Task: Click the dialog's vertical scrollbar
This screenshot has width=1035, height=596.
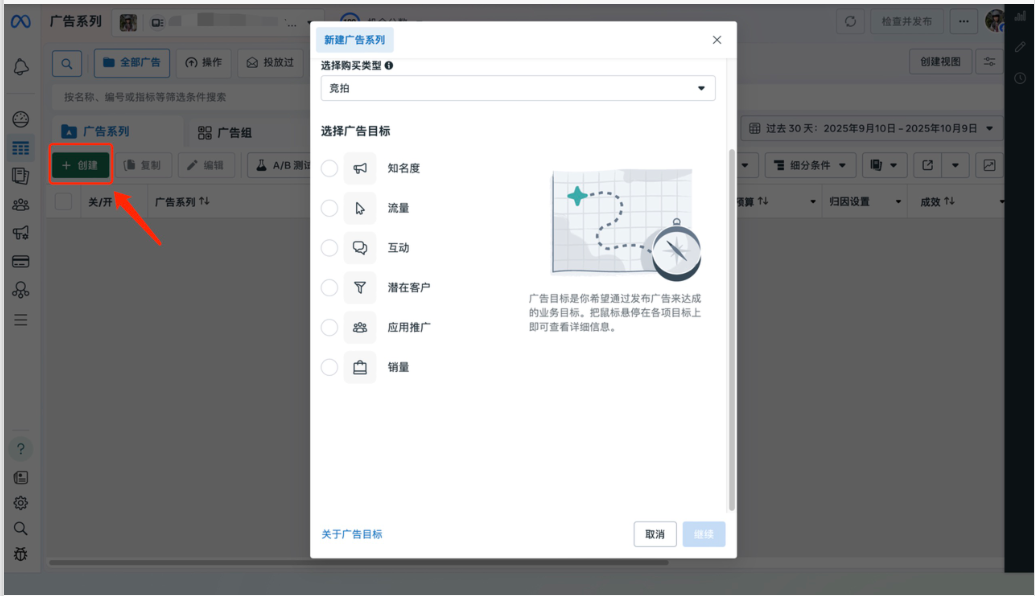Action: [x=731, y=330]
